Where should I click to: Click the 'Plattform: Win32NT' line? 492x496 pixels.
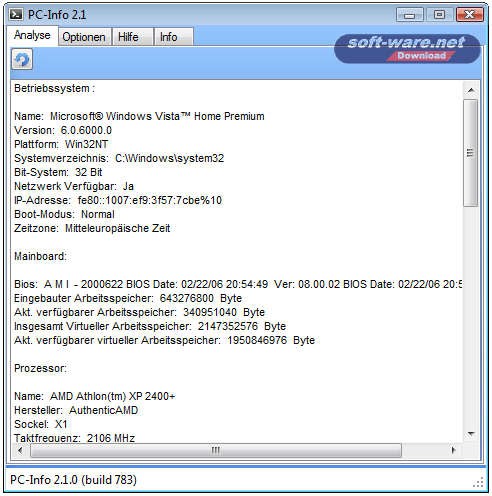click(61, 144)
